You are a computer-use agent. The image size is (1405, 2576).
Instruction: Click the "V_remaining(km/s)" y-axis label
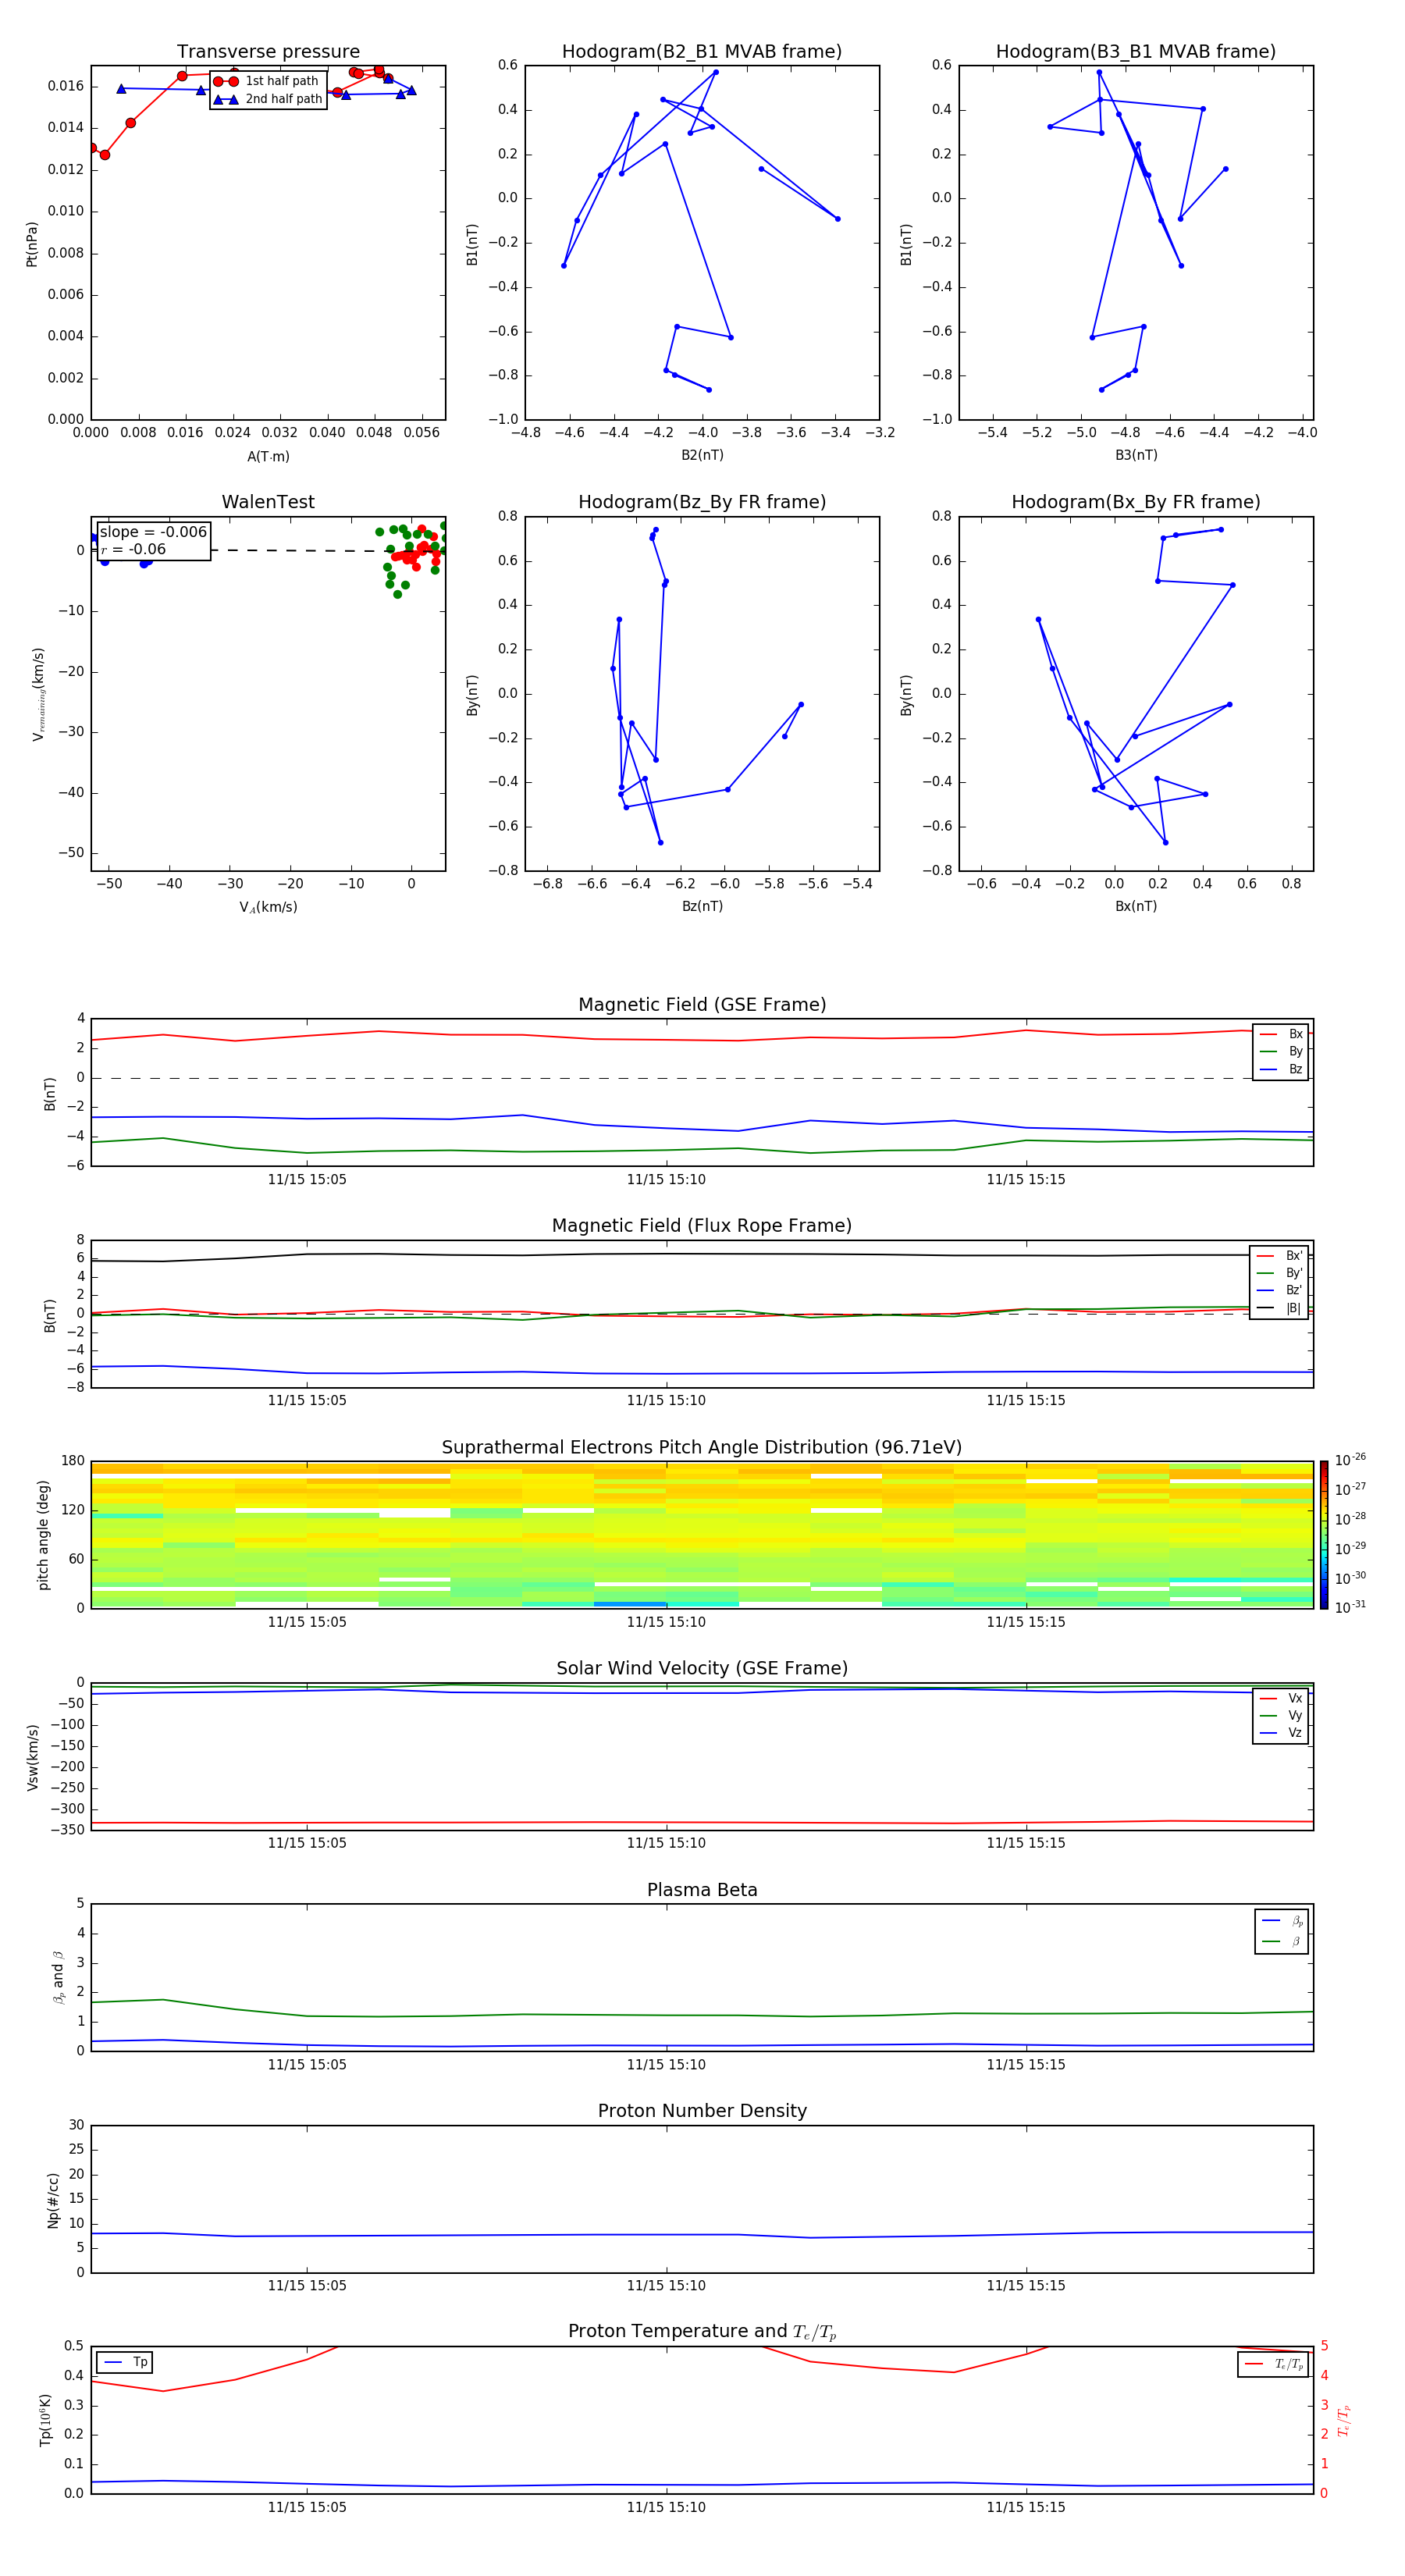click(x=38, y=694)
